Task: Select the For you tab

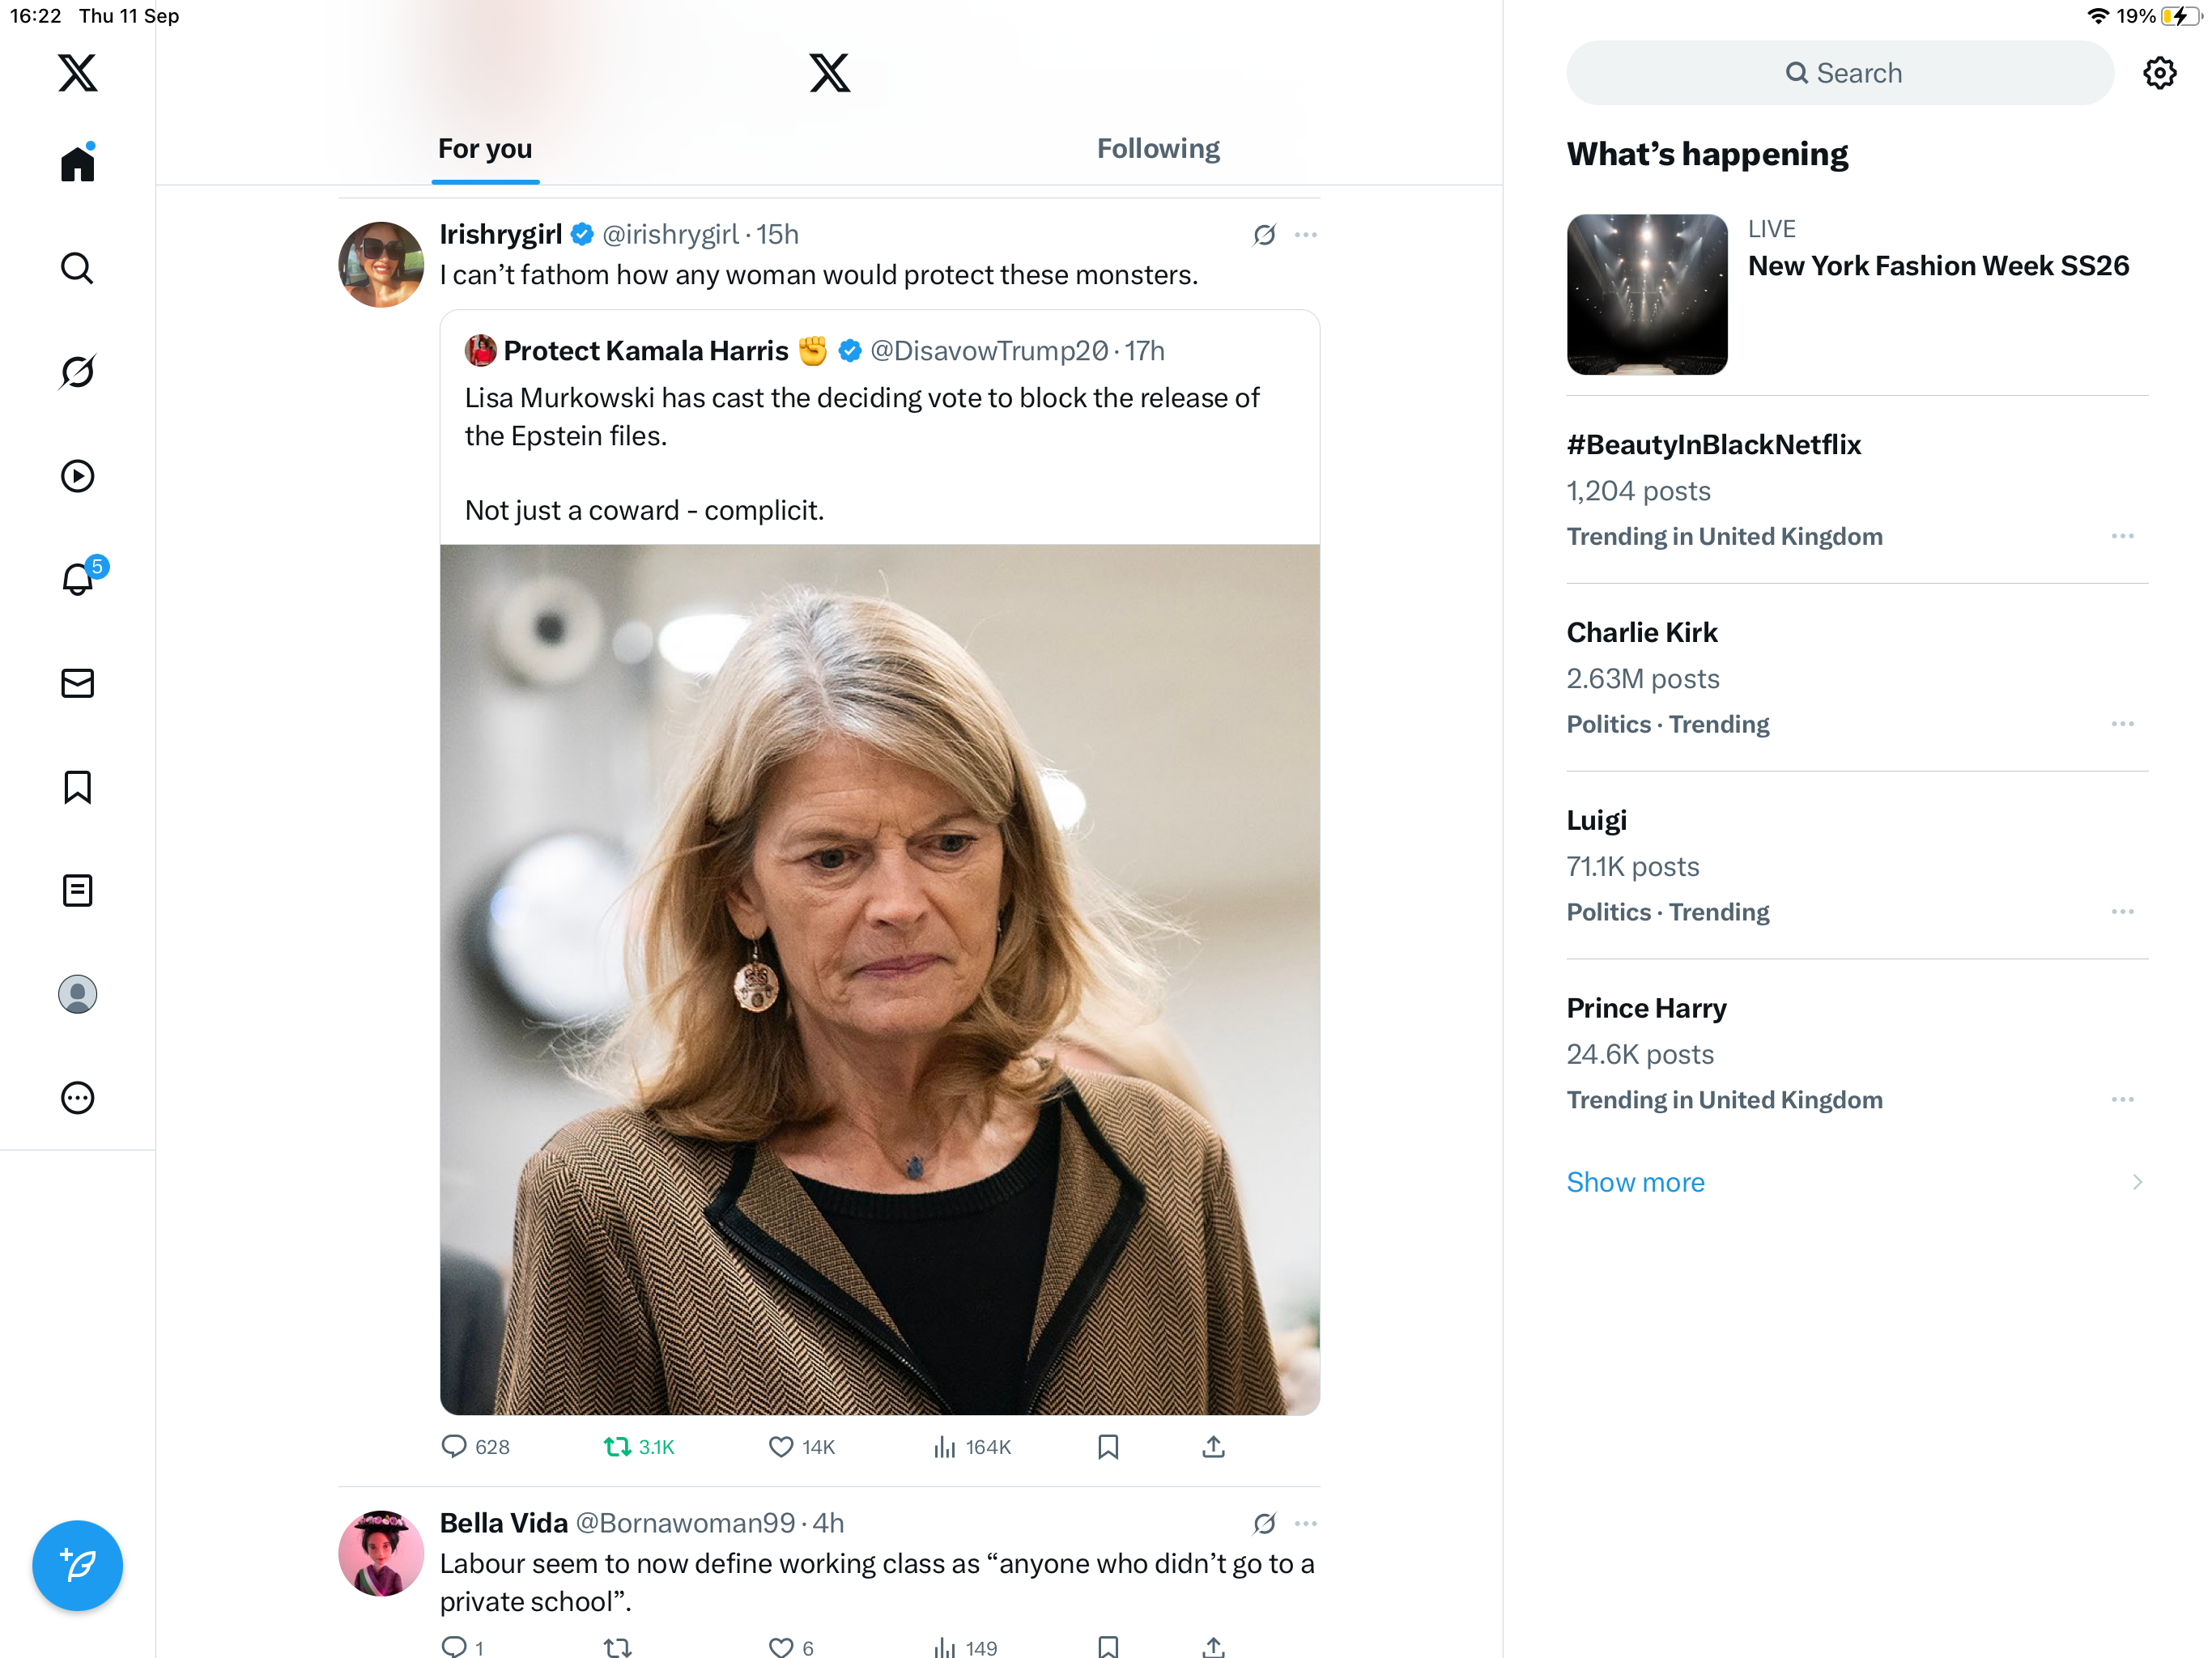Action: click(485, 149)
